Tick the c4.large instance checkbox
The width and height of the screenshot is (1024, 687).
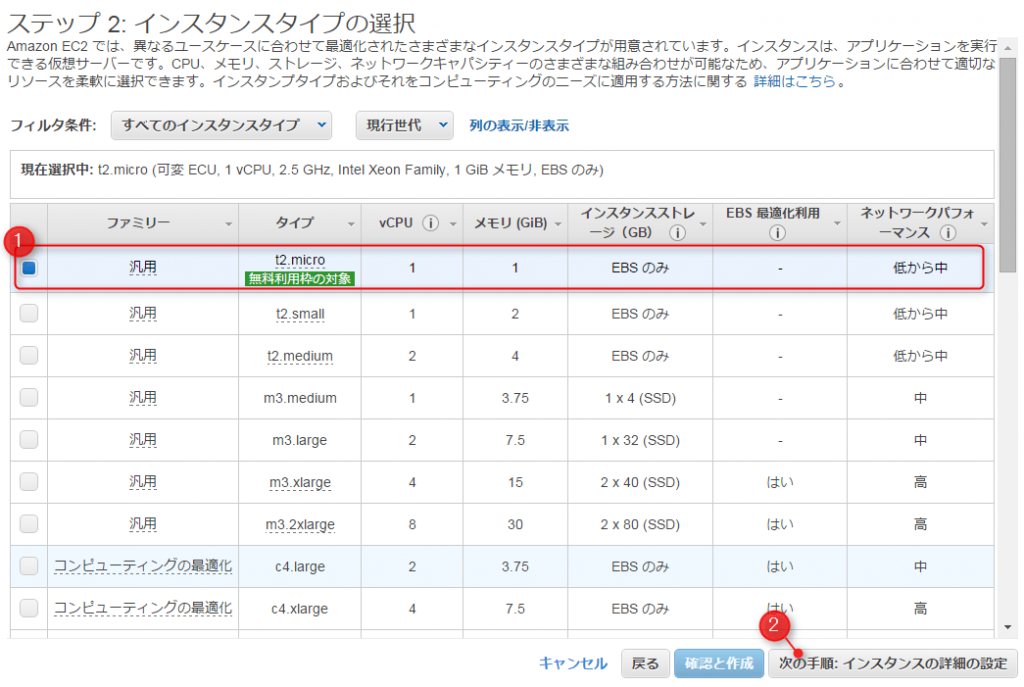(29, 566)
